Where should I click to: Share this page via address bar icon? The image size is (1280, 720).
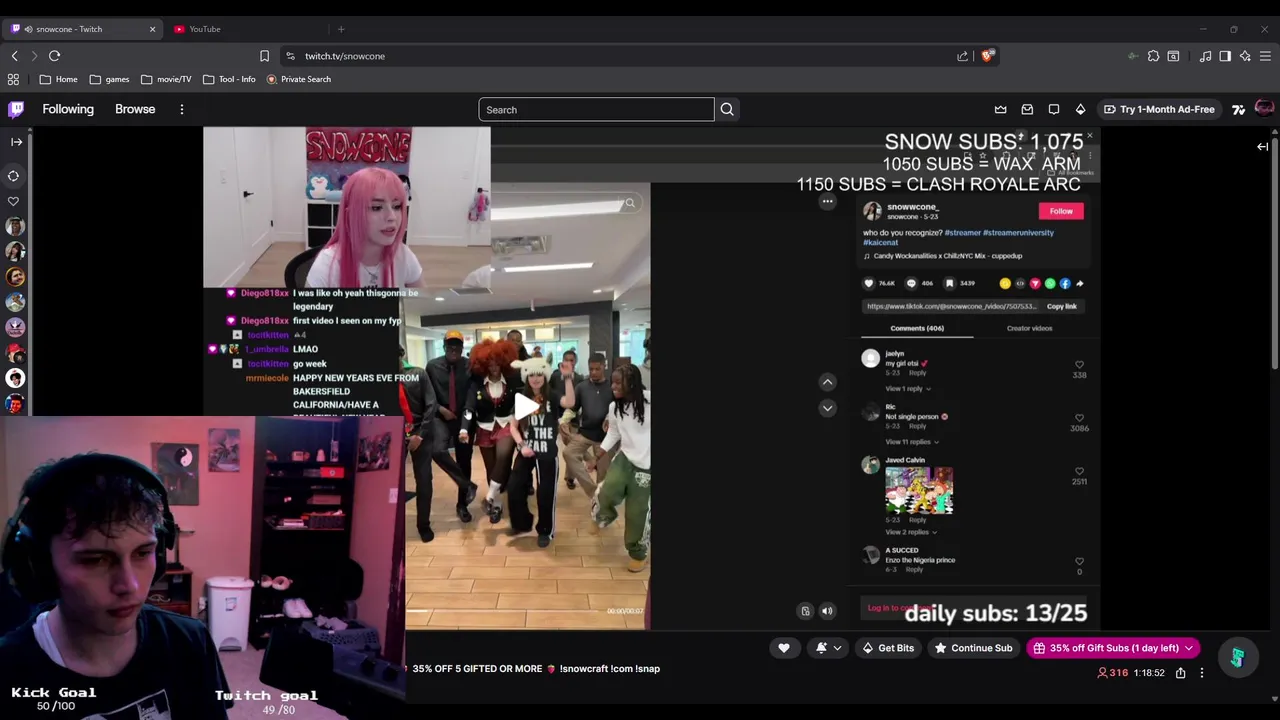click(962, 56)
